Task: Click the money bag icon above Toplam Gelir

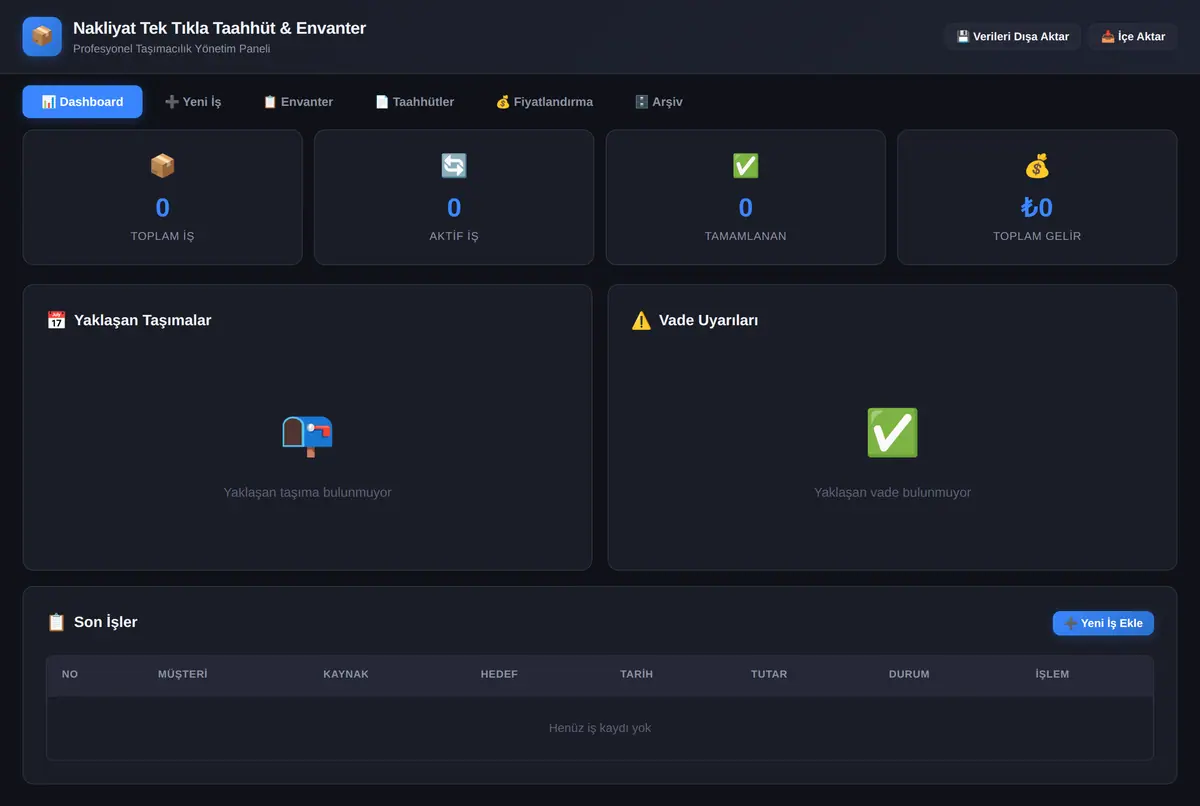Action: click(1037, 166)
